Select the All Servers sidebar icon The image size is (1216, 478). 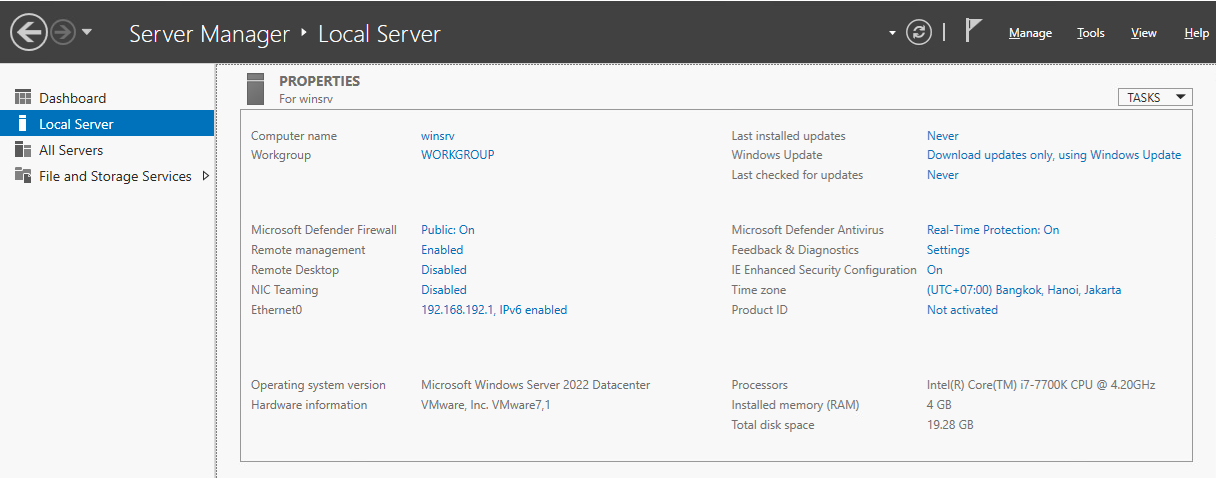pos(23,150)
